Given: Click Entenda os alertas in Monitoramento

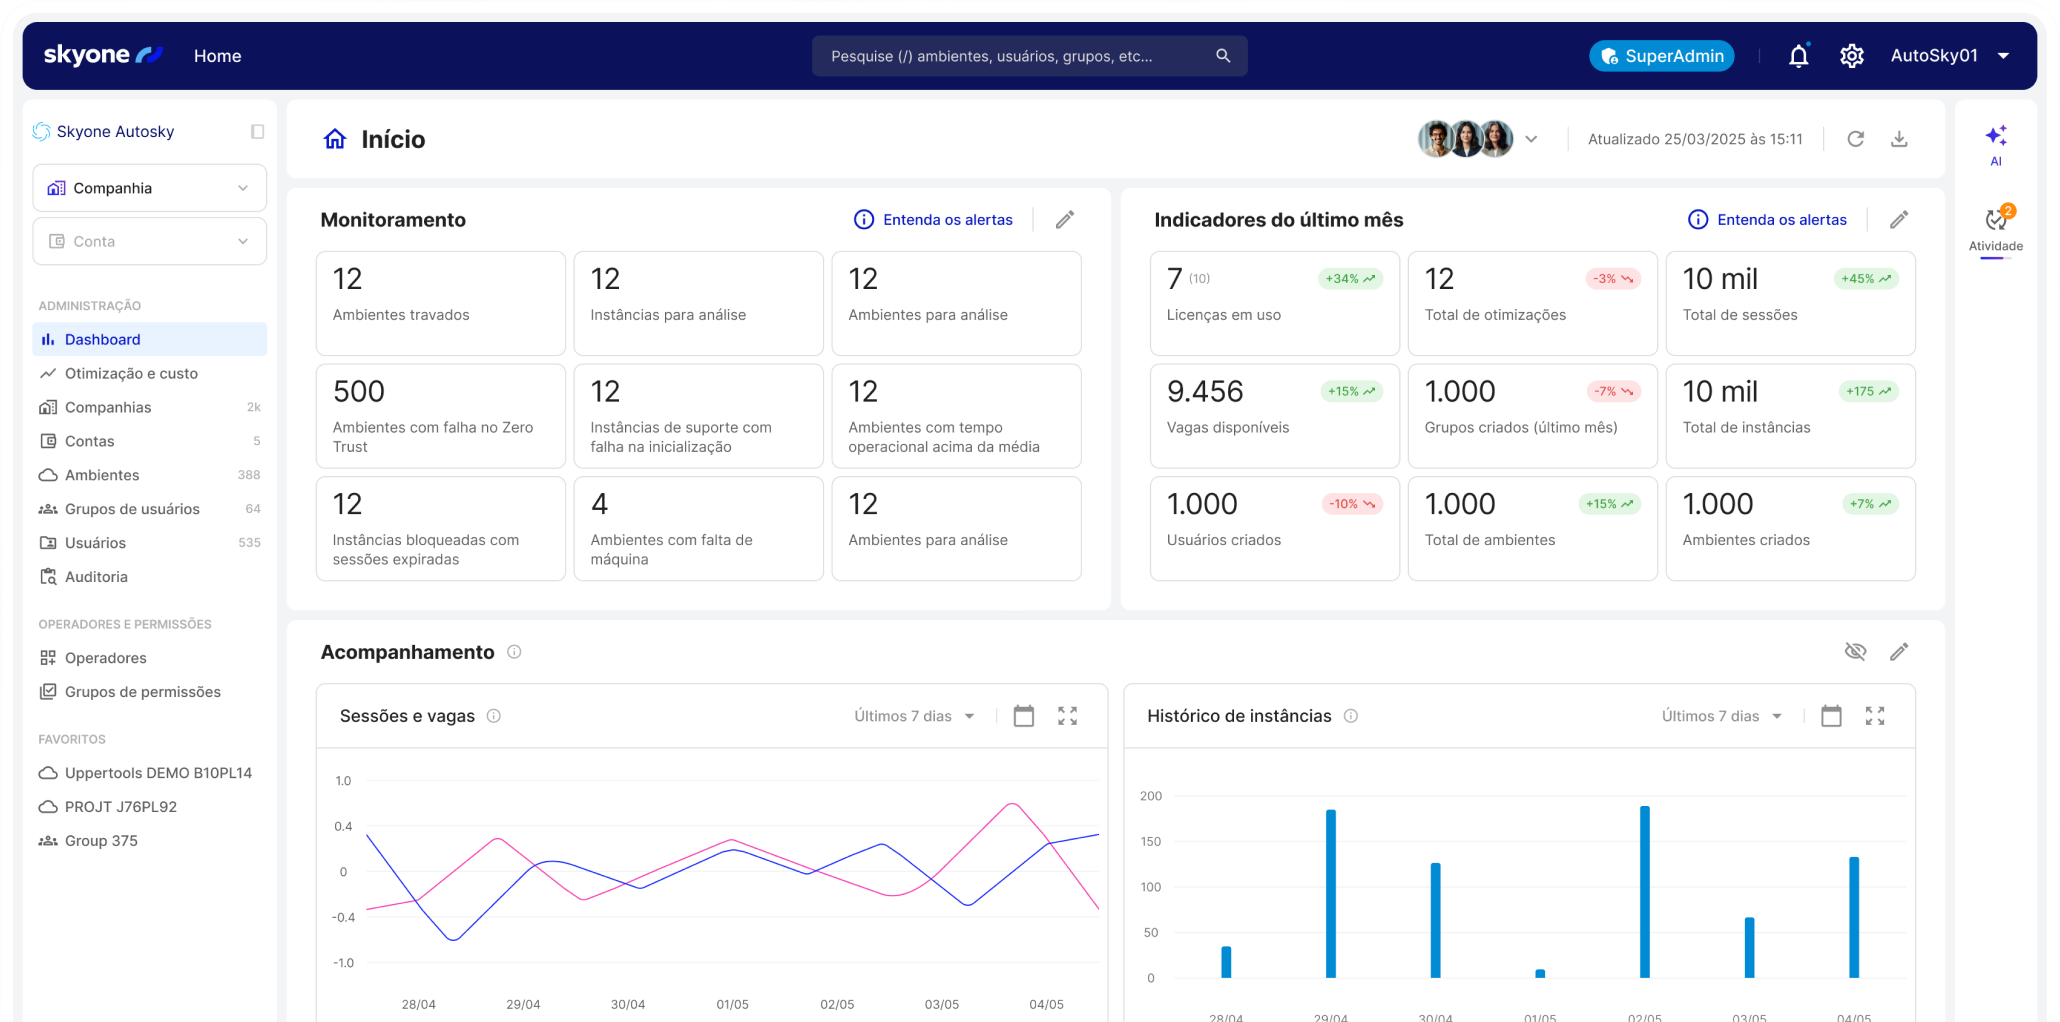Looking at the screenshot, I should [x=933, y=220].
